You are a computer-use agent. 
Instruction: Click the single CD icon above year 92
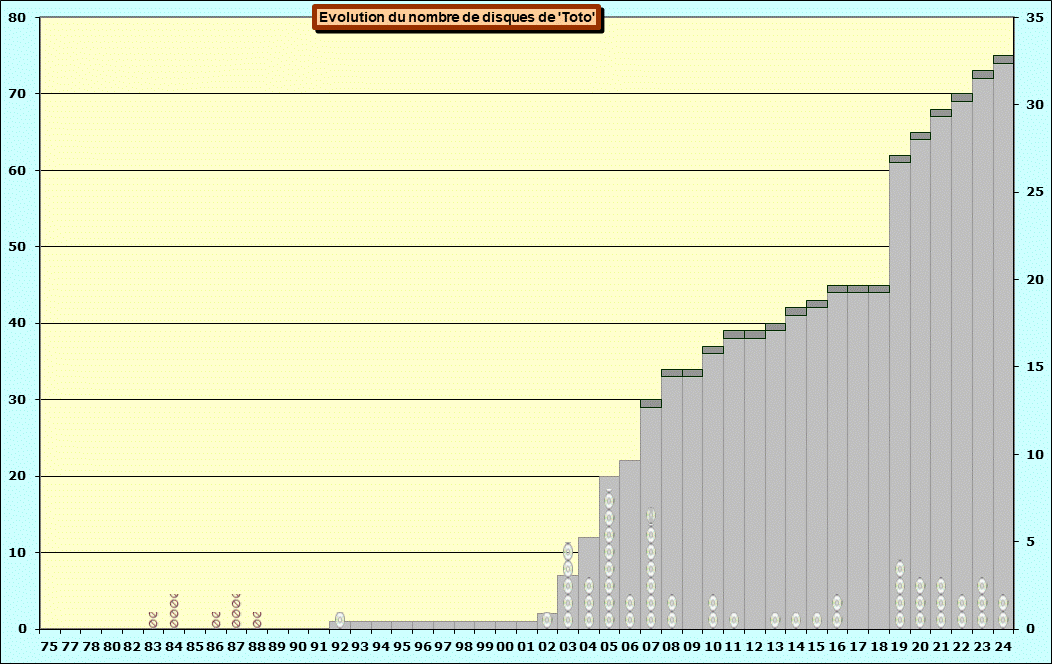(340, 620)
